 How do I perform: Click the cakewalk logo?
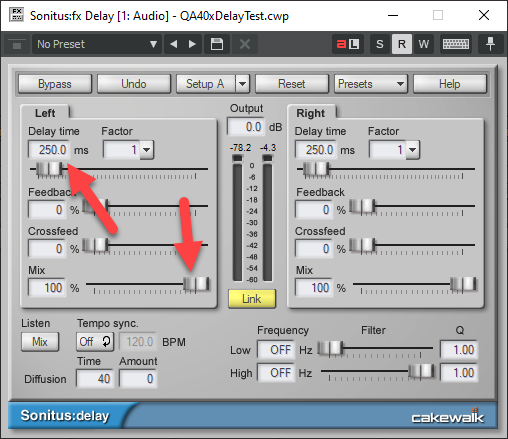coord(448,416)
